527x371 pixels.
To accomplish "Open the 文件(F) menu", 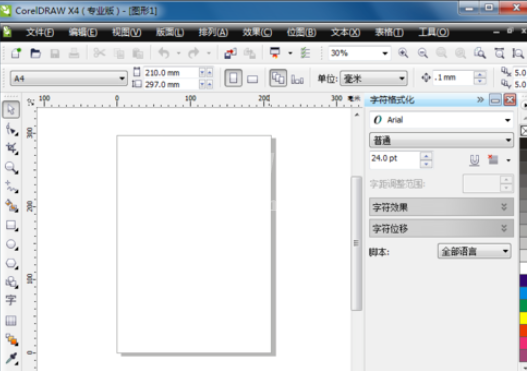I will (40, 32).
